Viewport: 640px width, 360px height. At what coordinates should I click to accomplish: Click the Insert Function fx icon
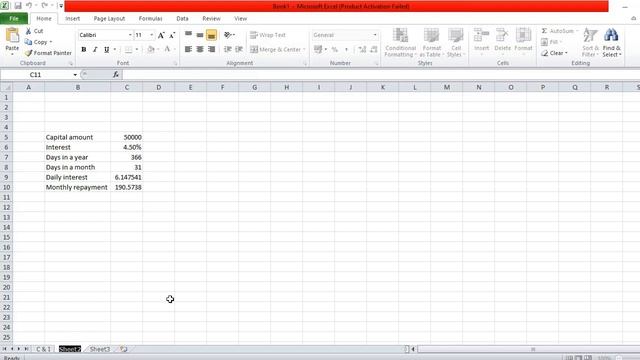point(116,75)
